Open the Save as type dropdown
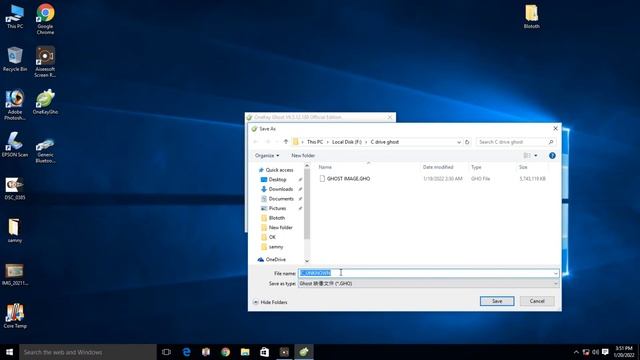This screenshot has height=360, width=640. pyautogui.click(x=556, y=283)
